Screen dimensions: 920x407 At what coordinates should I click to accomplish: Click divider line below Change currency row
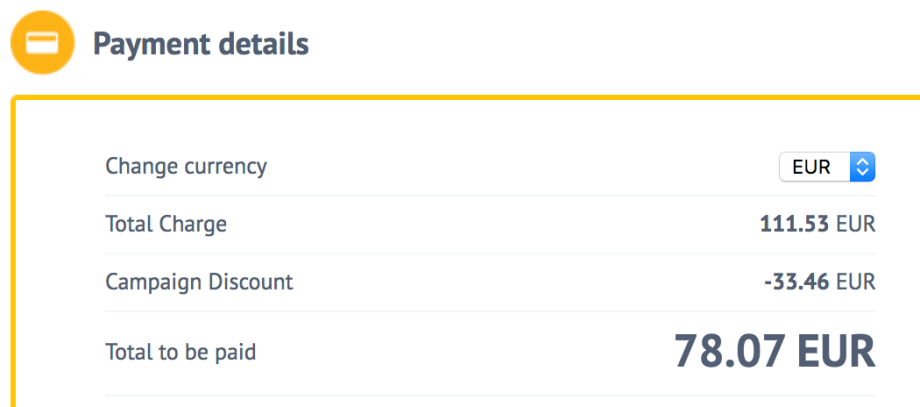click(490, 195)
